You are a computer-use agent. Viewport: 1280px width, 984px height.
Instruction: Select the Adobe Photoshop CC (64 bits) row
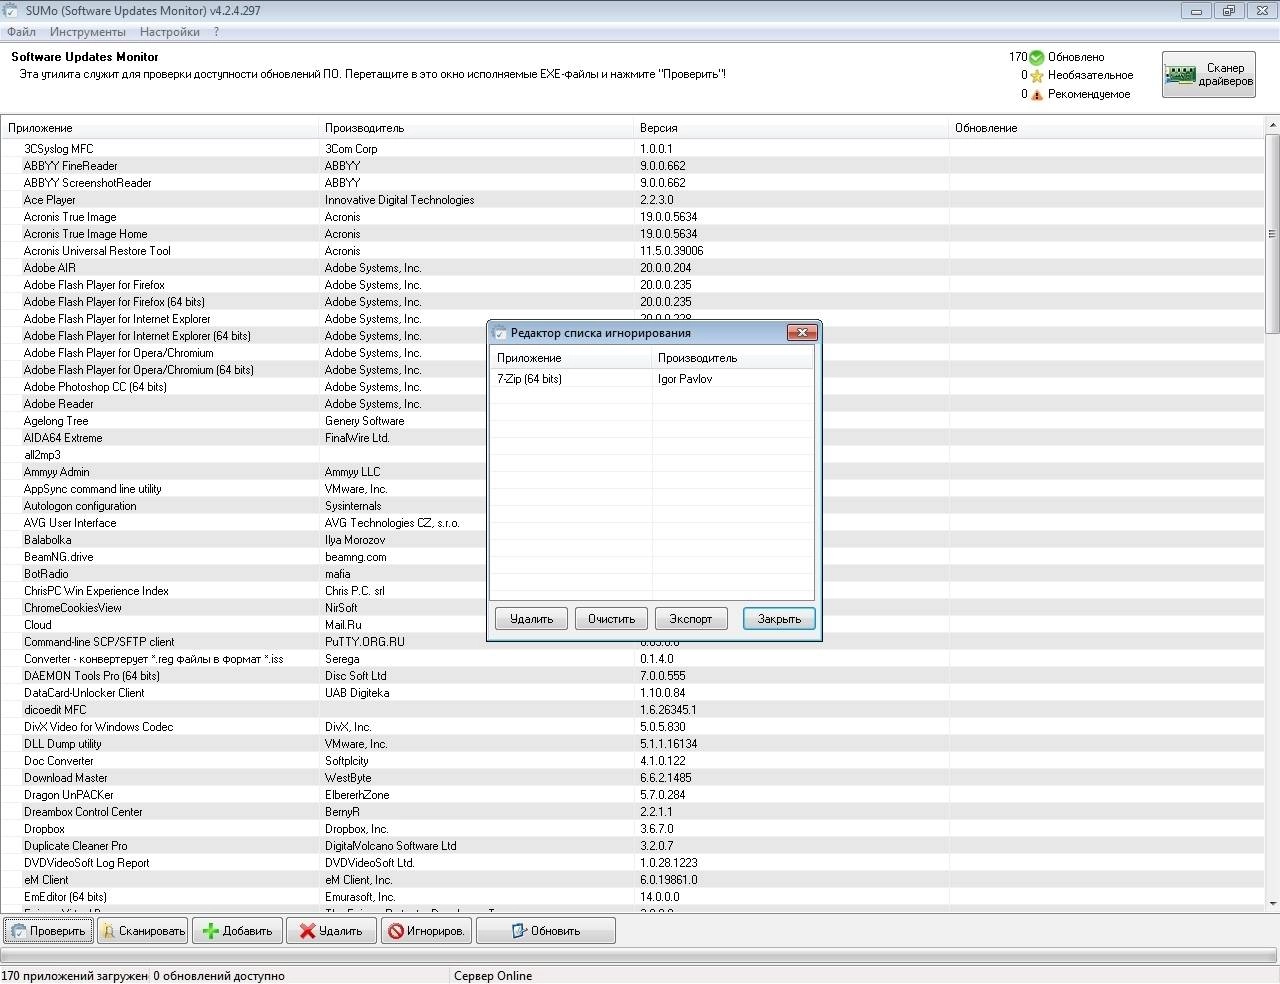pos(244,387)
